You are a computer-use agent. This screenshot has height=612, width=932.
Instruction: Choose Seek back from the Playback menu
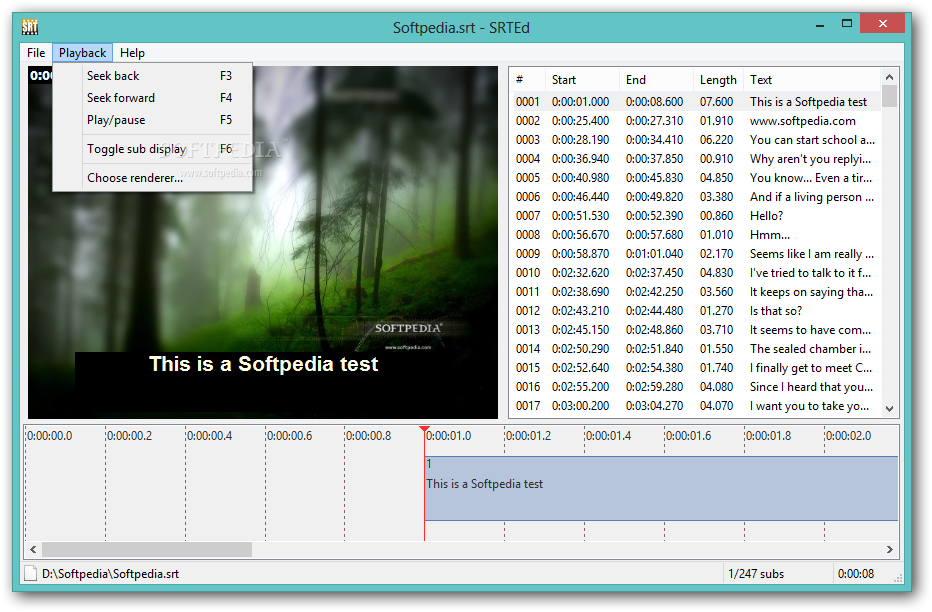153,76
